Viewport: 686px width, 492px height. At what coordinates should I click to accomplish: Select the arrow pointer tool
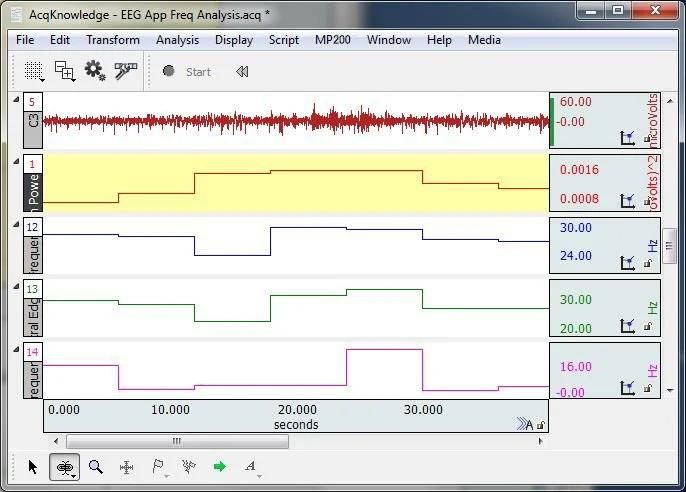point(33,466)
